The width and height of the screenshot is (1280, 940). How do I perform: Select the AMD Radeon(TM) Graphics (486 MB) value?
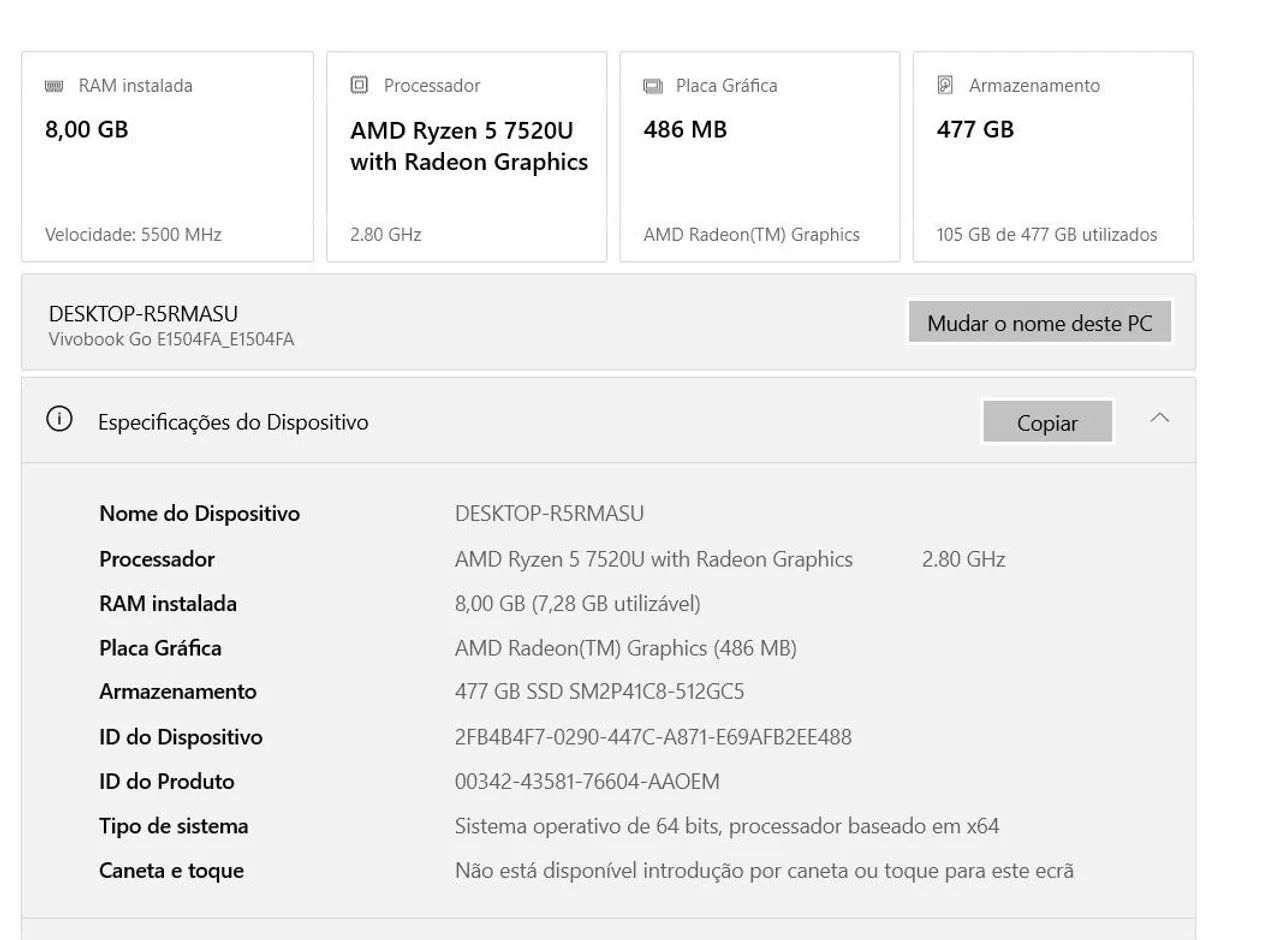[x=625, y=648]
